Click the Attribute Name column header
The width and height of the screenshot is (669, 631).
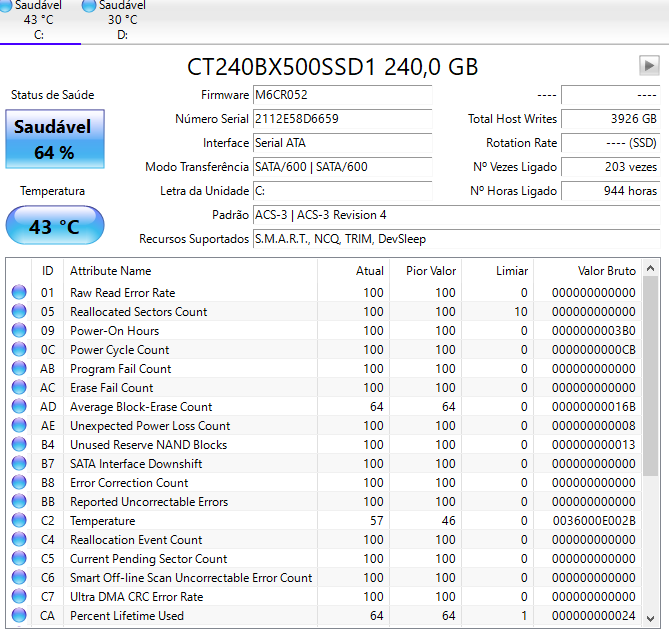pyautogui.click(x=190, y=271)
